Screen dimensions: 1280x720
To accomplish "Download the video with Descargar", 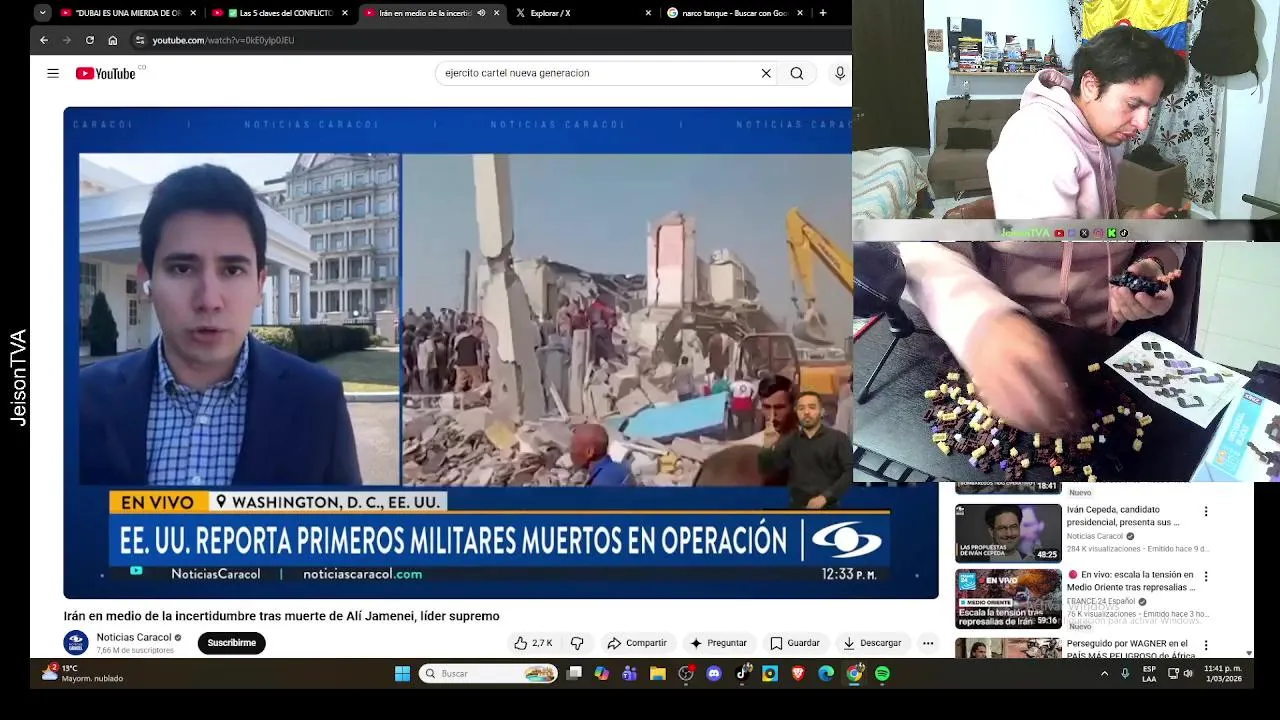I will (873, 643).
